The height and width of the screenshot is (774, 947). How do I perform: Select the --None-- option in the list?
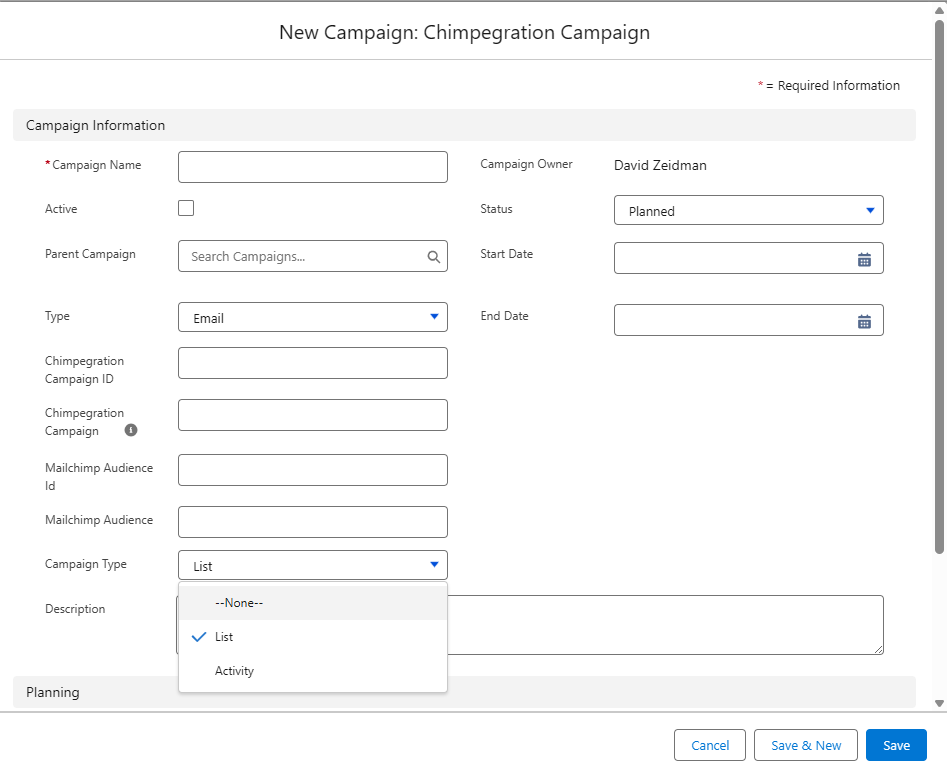point(312,603)
